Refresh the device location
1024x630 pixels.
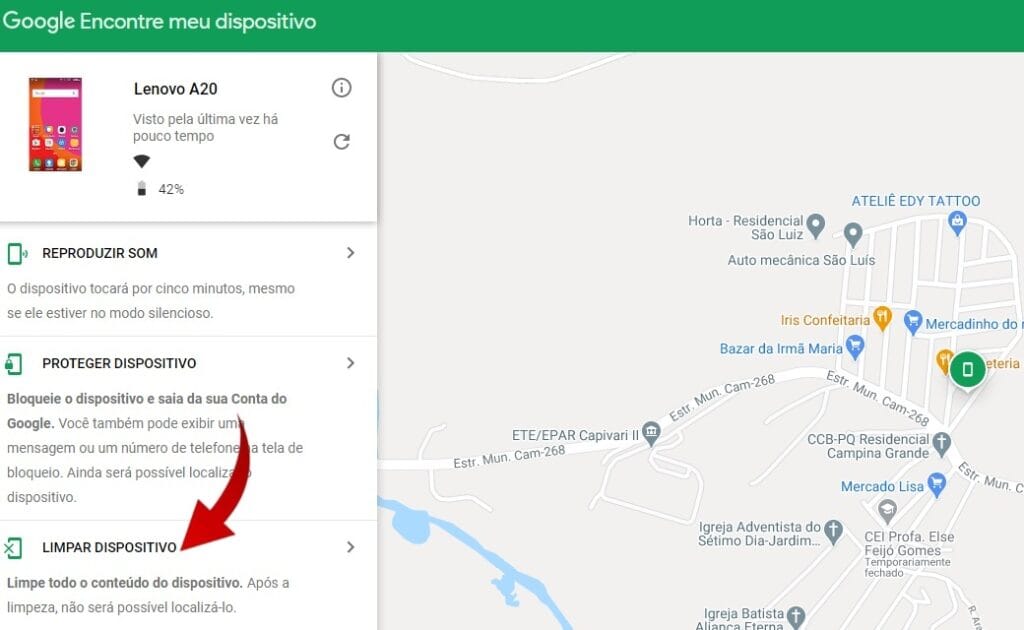(342, 142)
